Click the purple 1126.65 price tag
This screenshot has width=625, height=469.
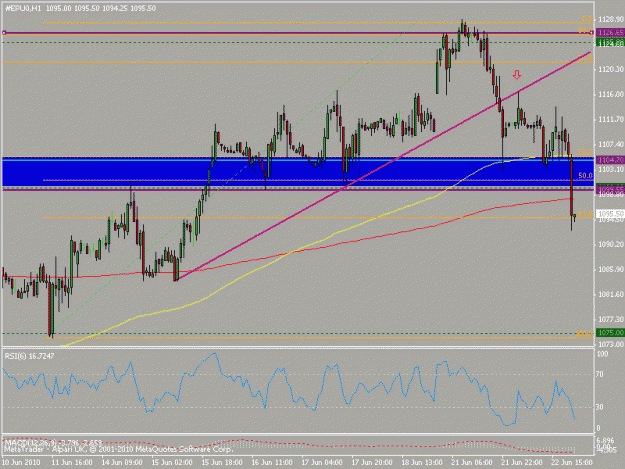coord(610,32)
